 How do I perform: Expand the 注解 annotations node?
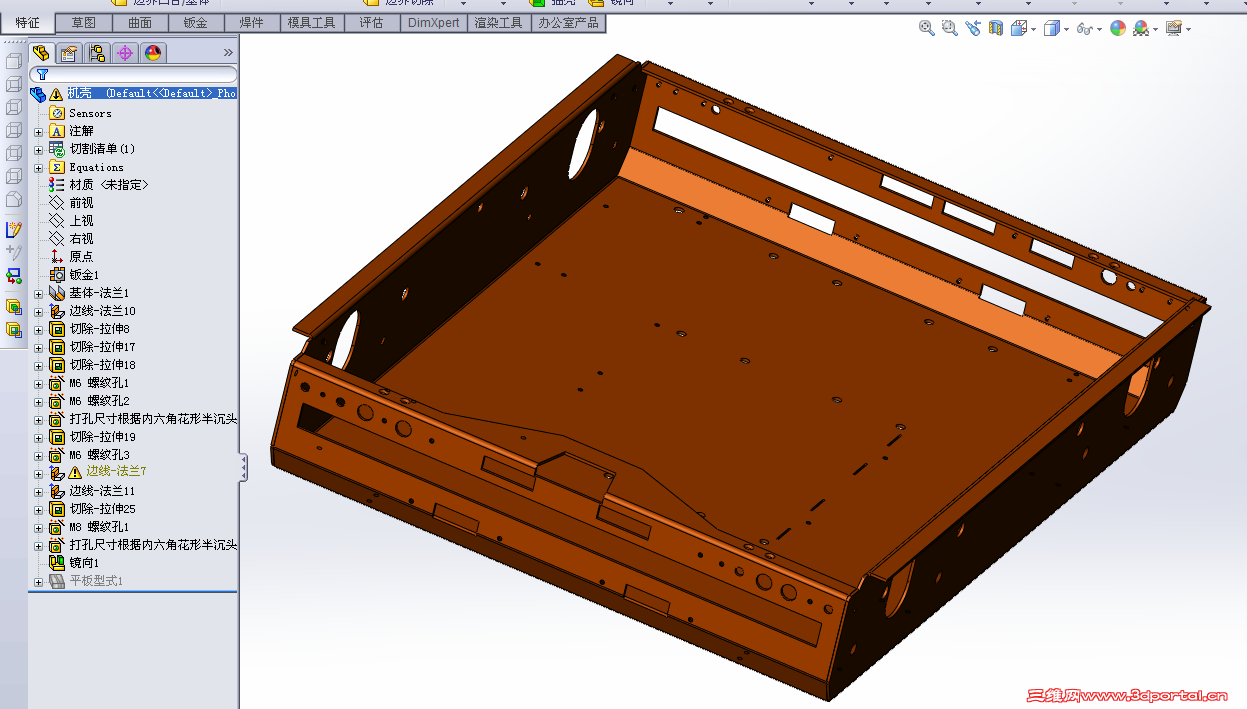(x=39, y=131)
